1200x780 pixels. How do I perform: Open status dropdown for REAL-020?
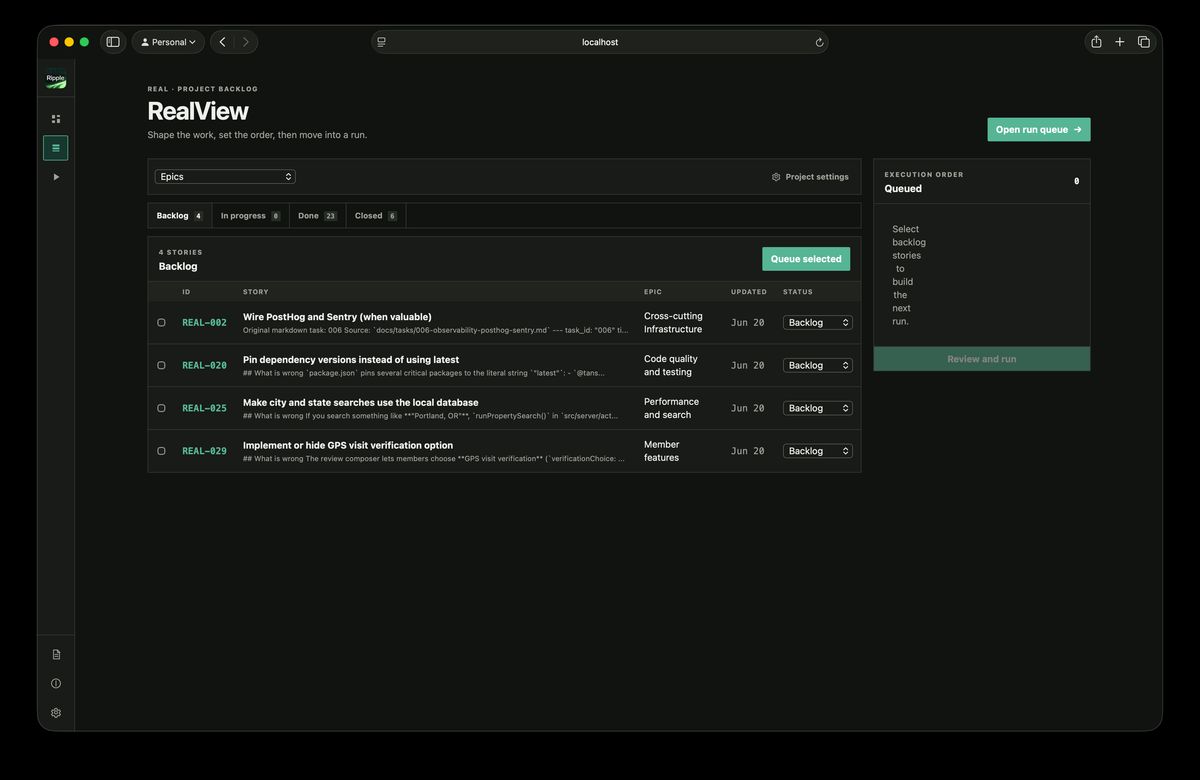tap(818, 365)
